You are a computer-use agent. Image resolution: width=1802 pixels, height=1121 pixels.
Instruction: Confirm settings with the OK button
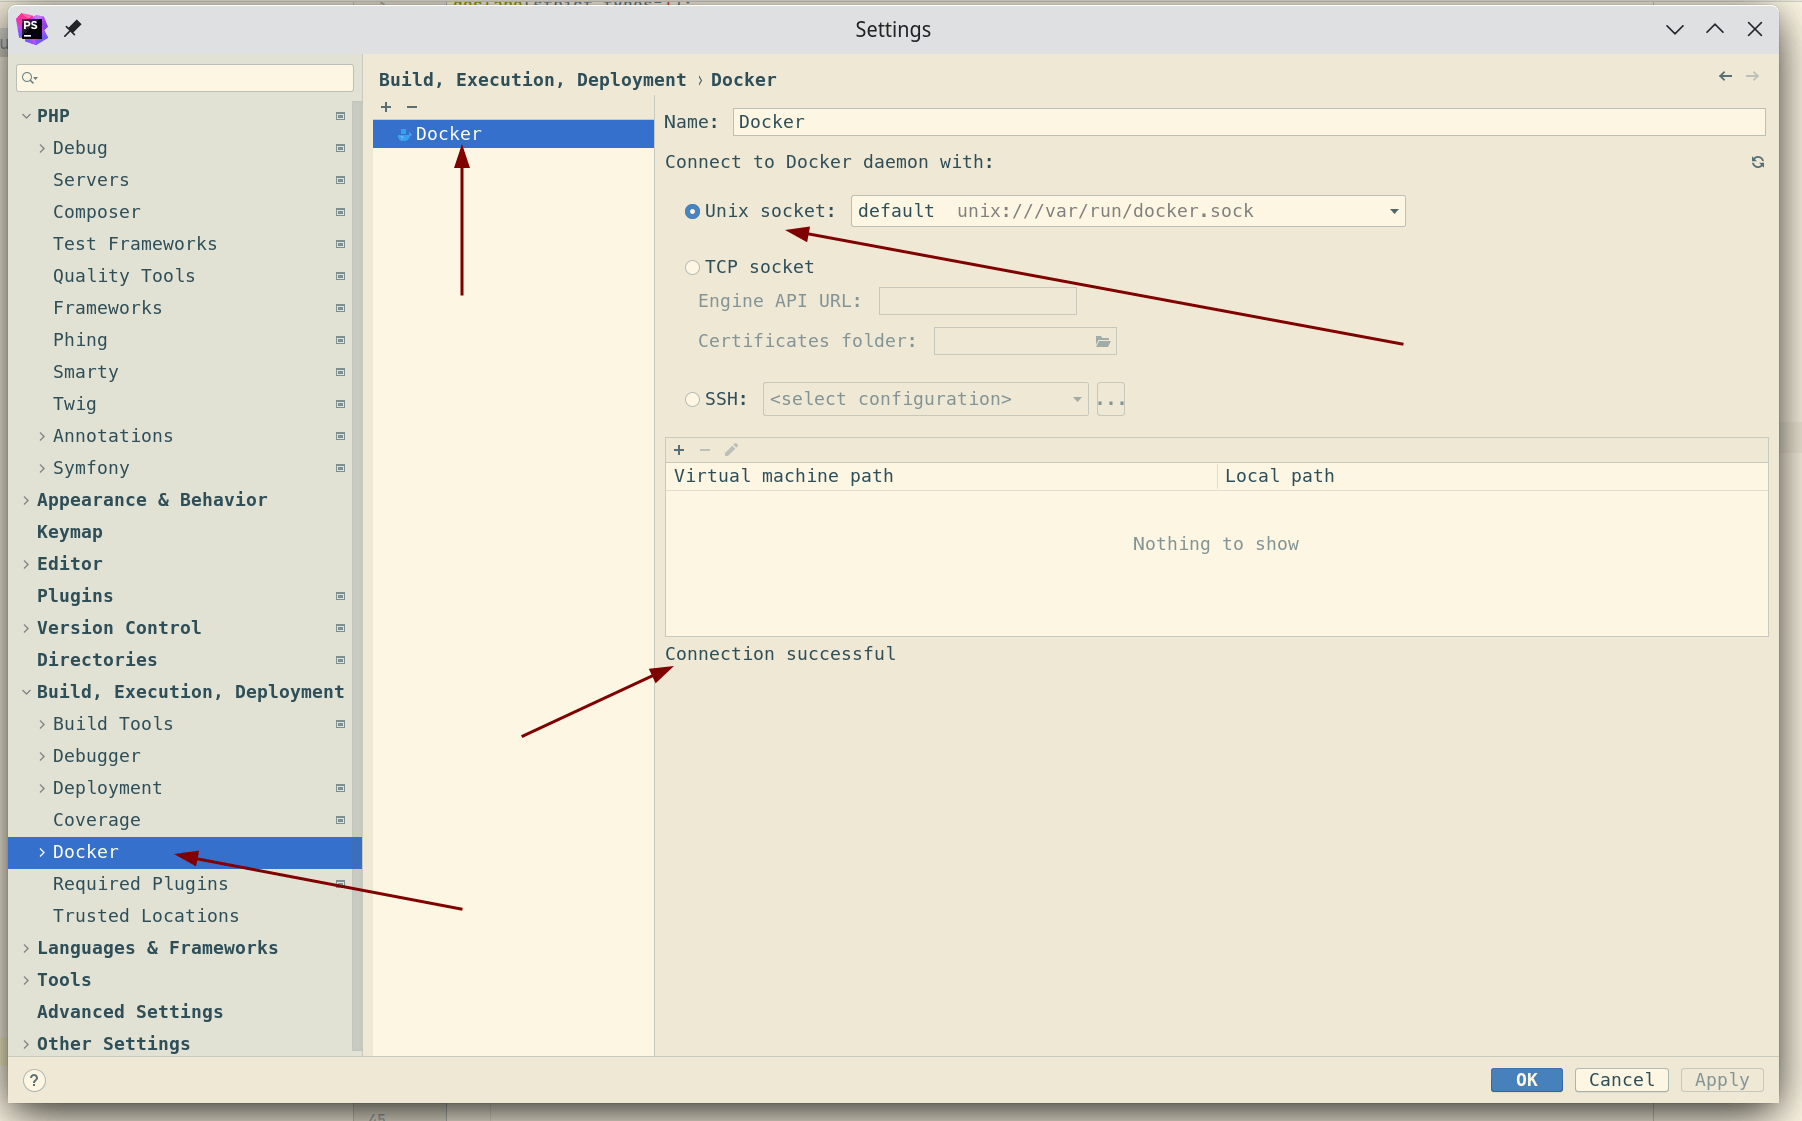point(1526,1080)
